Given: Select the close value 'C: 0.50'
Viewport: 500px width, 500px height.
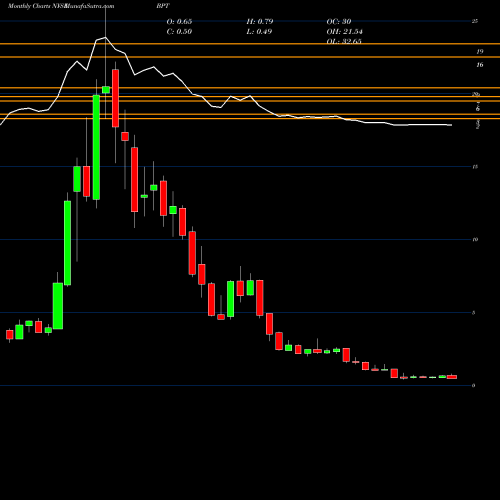Looking at the screenshot, I should pyautogui.click(x=179, y=32).
